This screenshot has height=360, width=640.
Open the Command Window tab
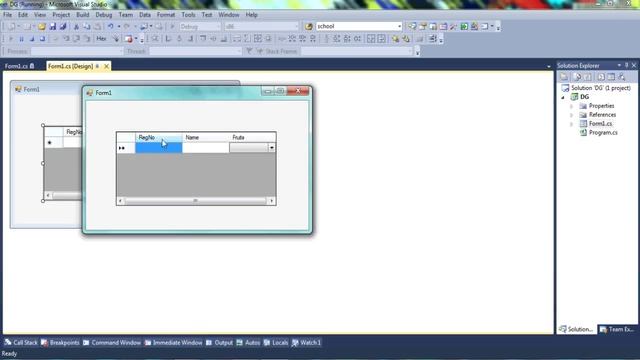point(112,342)
